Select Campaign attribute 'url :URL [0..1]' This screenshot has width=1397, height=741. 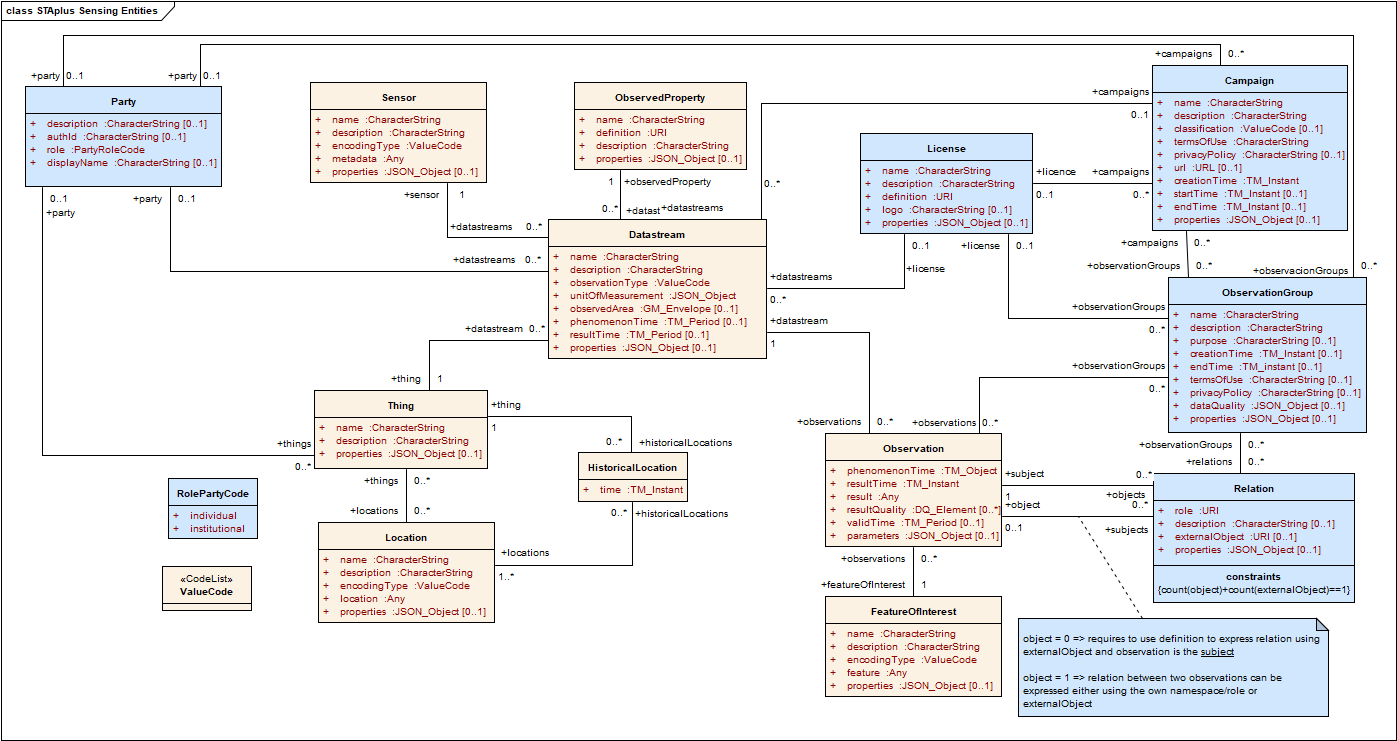point(1207,168)
